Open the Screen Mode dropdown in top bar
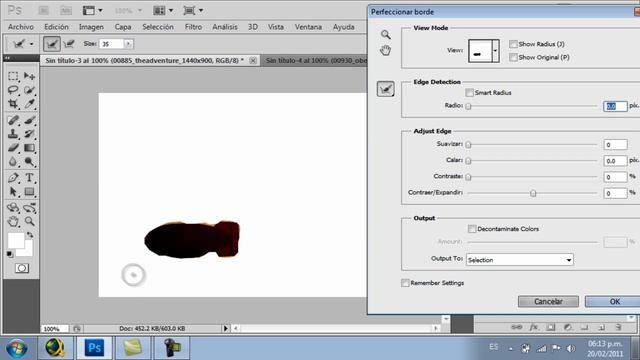640x360 pixels. pyautogui.click(x=193, y=11)
